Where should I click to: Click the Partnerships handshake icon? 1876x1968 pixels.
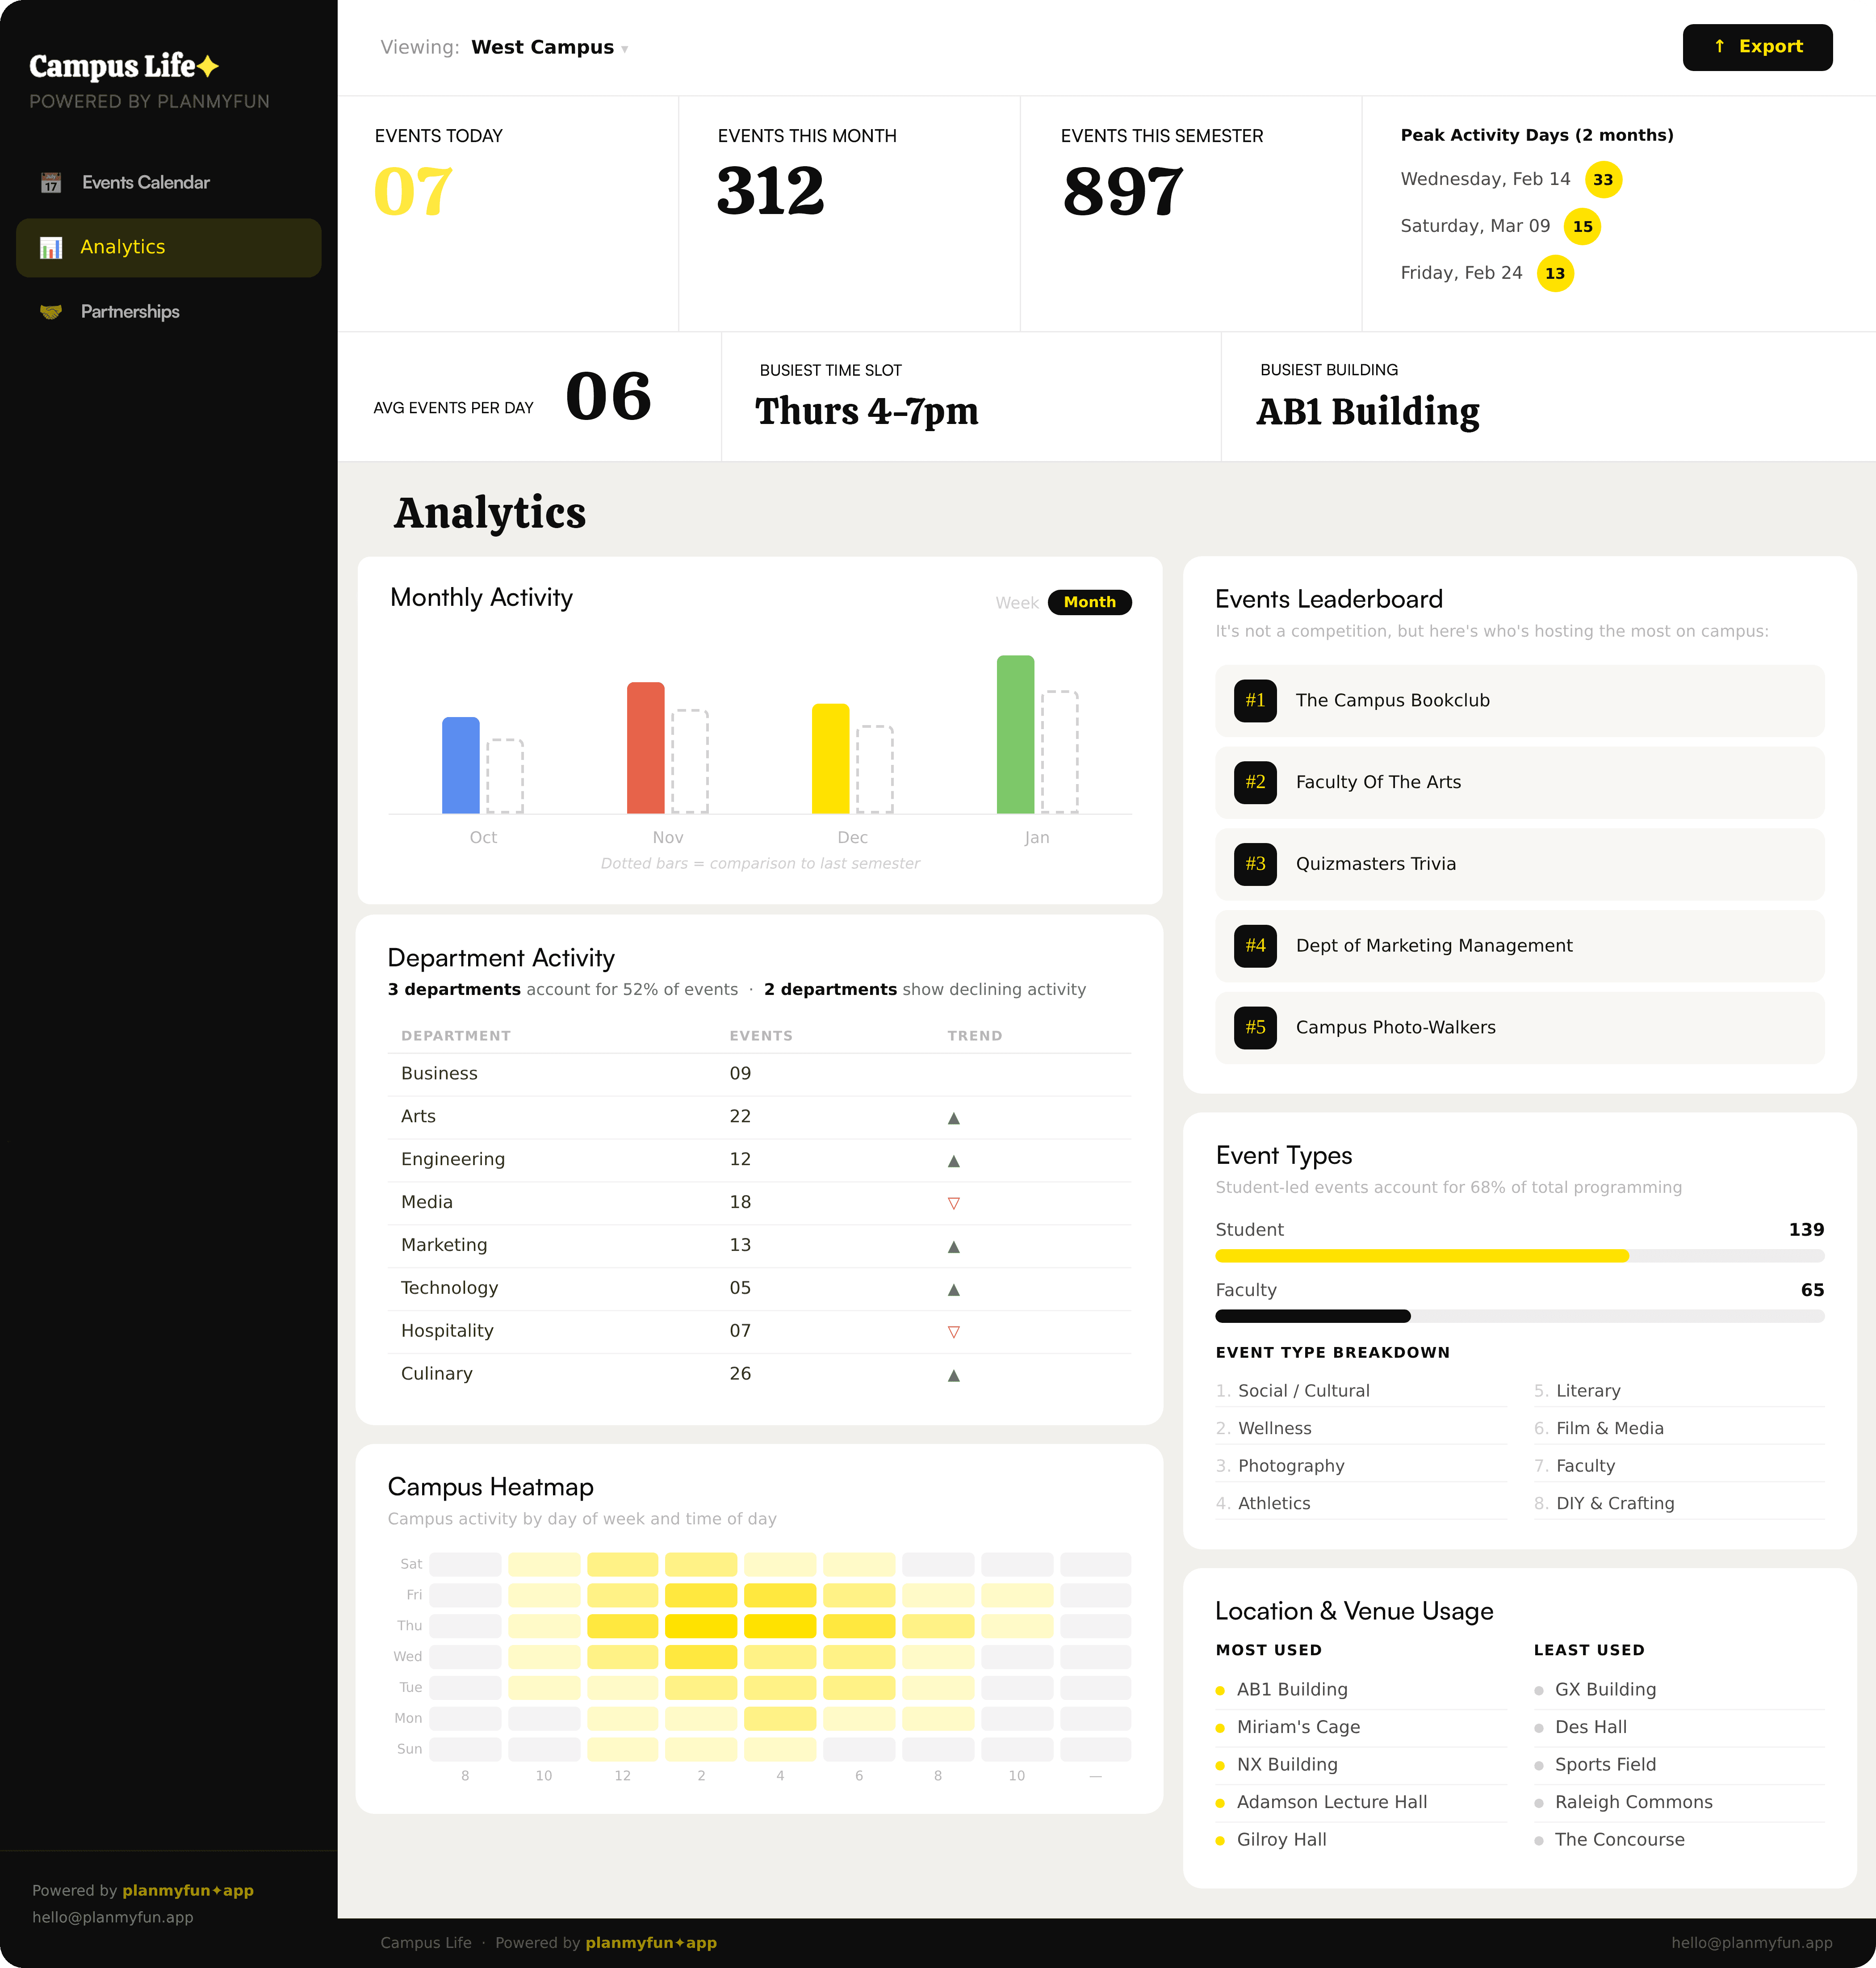(51, 312)
